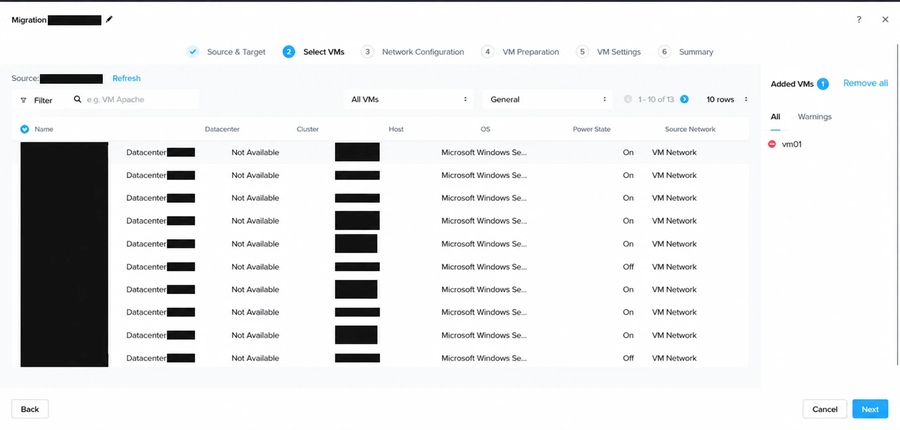Click the Cluster column header
The height and width of the screenshot is (430, 900).
(x=308, y=129)
